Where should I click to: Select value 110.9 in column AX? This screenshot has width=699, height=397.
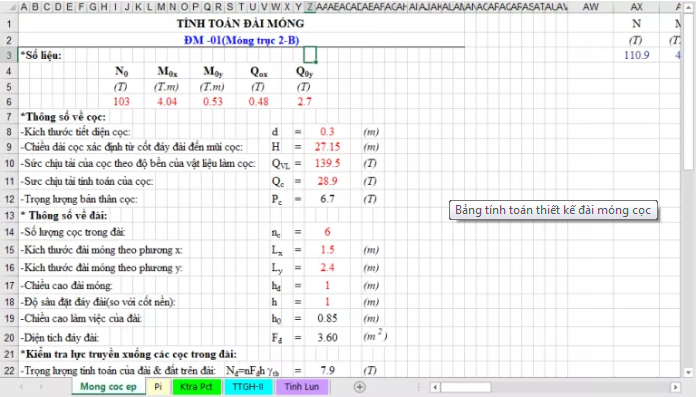click(x=637, y=55)
